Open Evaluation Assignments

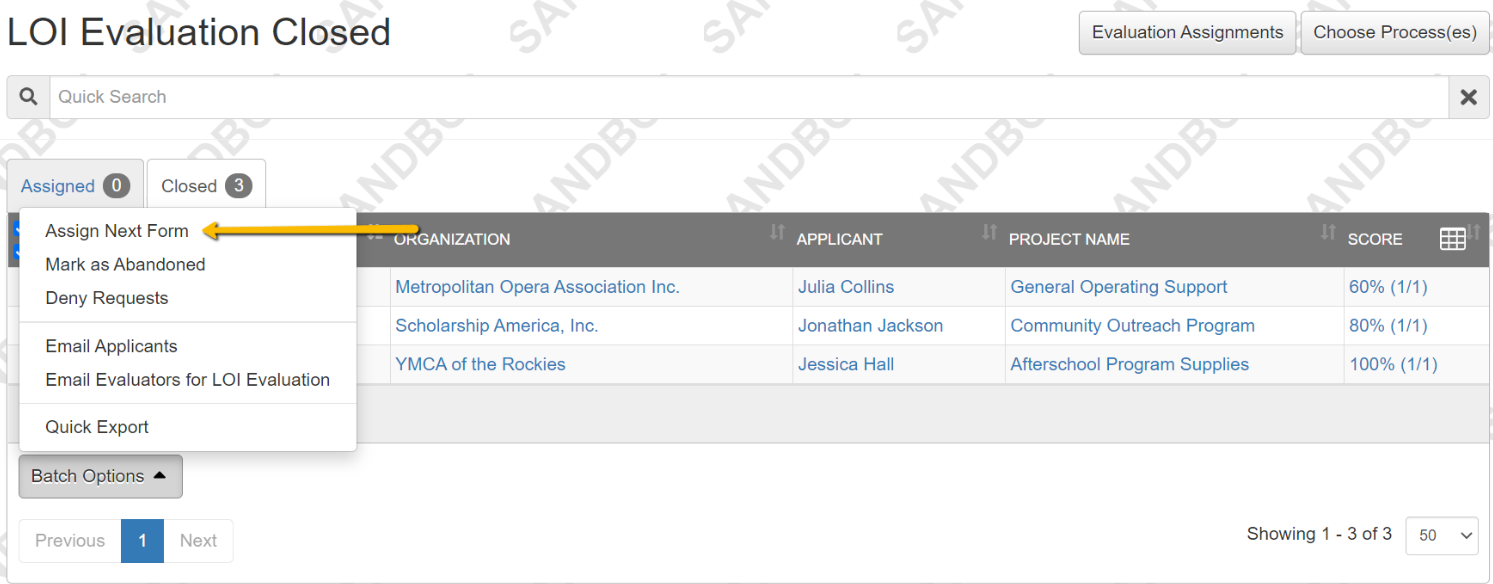click(x=1186, y=32)
